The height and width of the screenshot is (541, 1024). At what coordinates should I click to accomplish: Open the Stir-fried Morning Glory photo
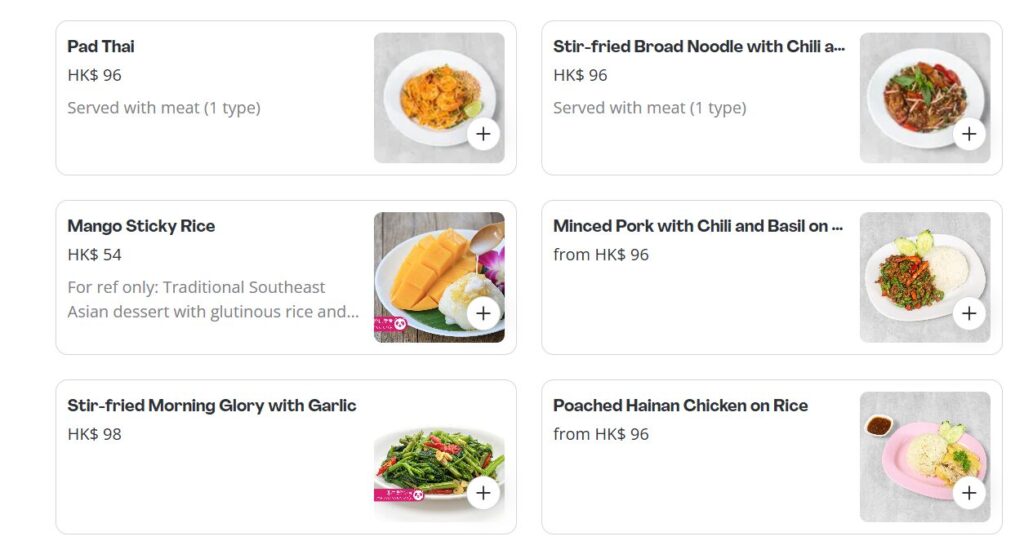439,457
